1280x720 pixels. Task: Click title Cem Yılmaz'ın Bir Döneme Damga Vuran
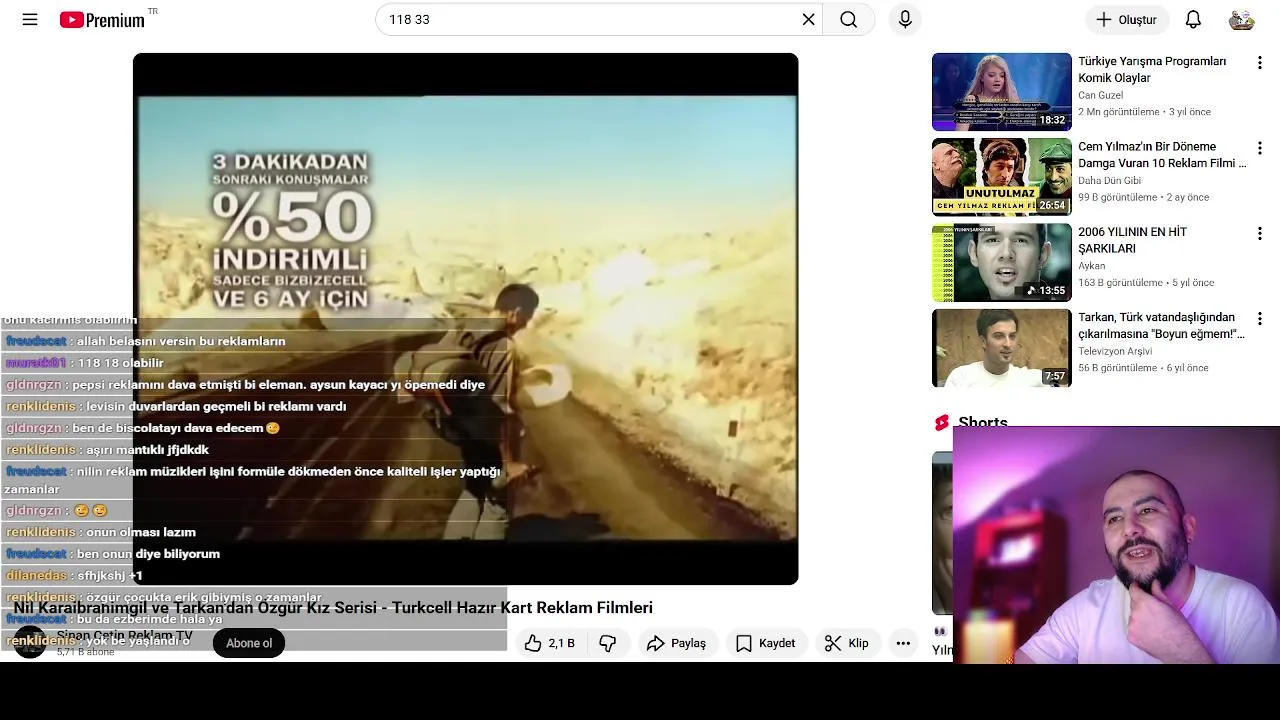coord(1162,155)
